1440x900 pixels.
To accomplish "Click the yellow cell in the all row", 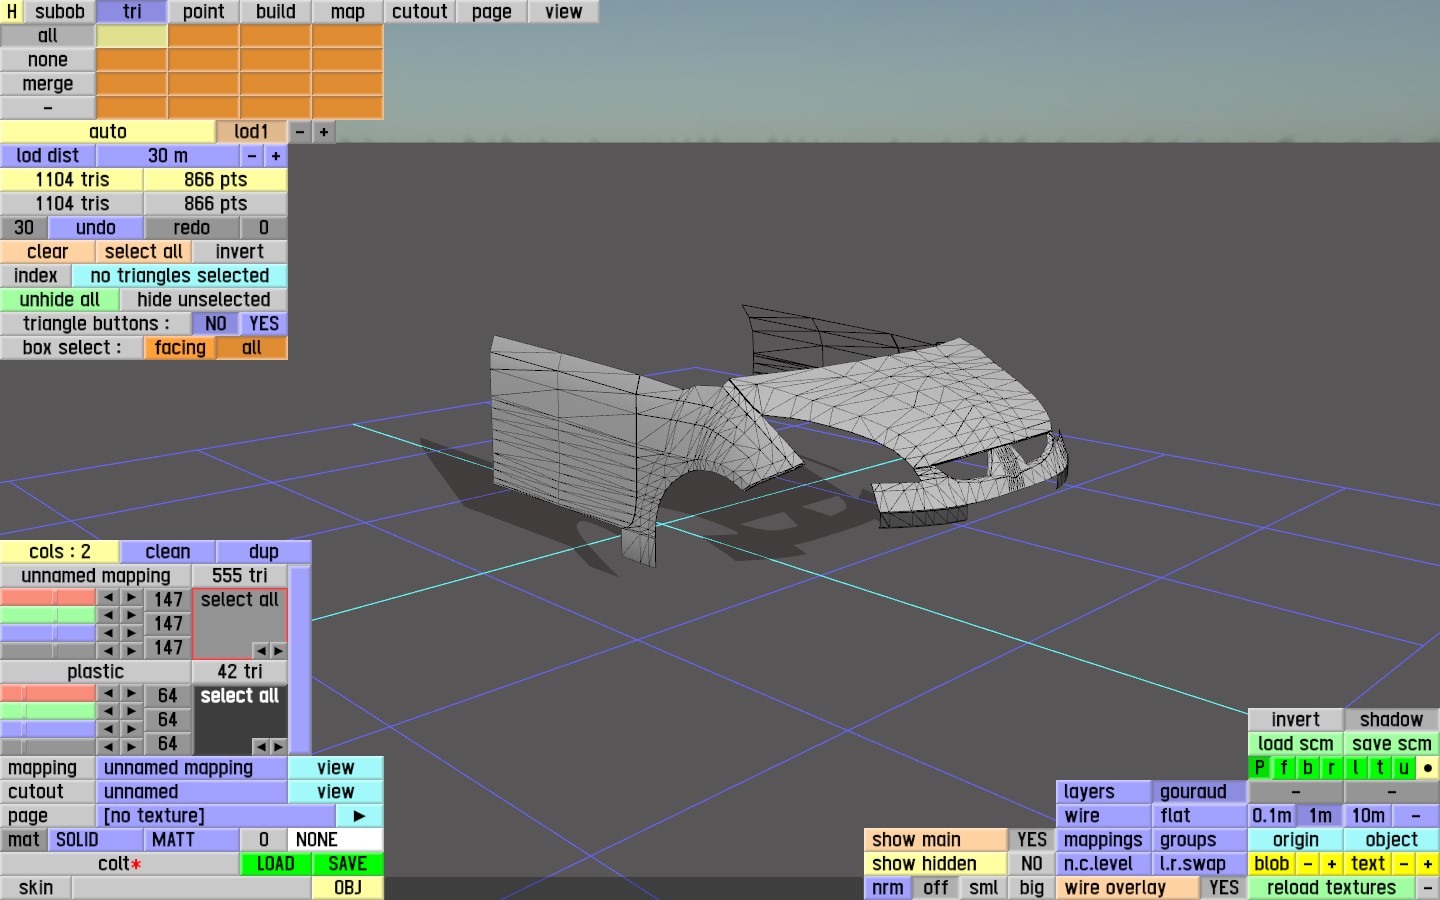I will point(132,36).
